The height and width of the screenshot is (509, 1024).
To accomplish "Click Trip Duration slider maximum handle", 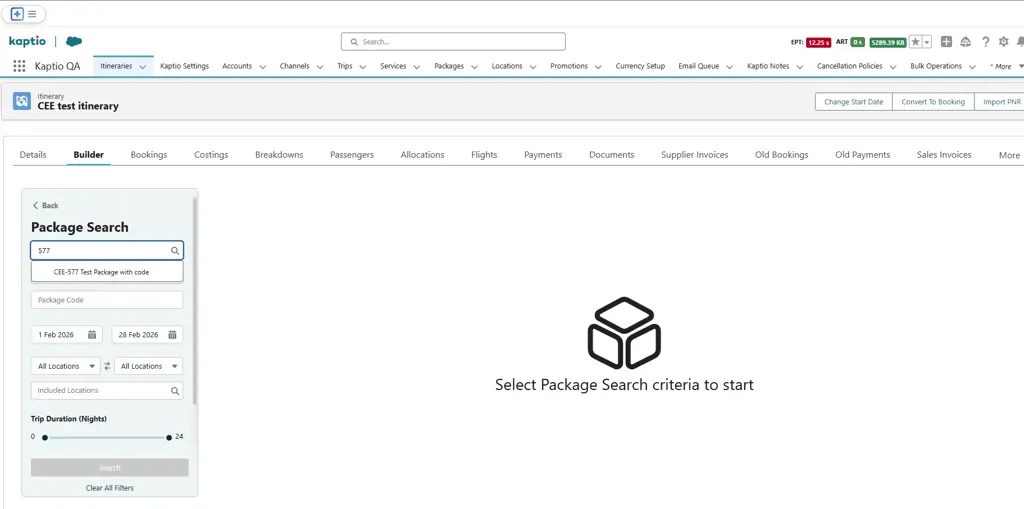I will 169,437.
